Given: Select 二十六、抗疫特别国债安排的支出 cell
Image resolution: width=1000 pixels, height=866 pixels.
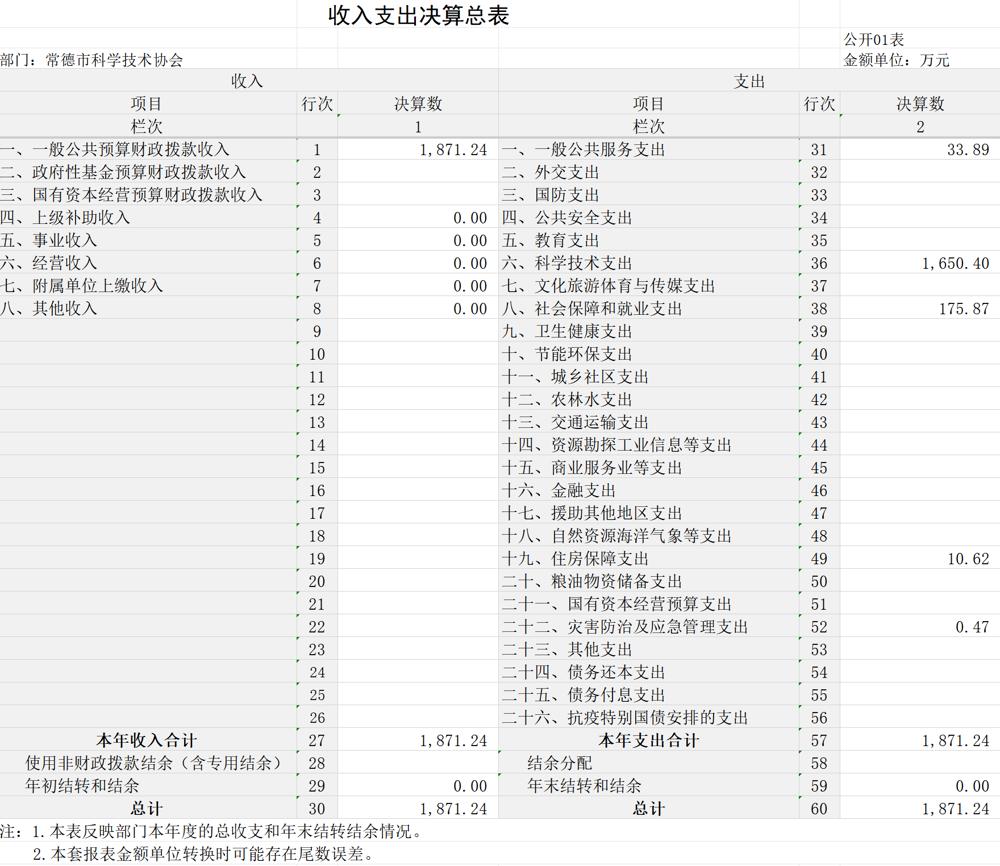Looking at the screenshot, I should click(649, 718).
